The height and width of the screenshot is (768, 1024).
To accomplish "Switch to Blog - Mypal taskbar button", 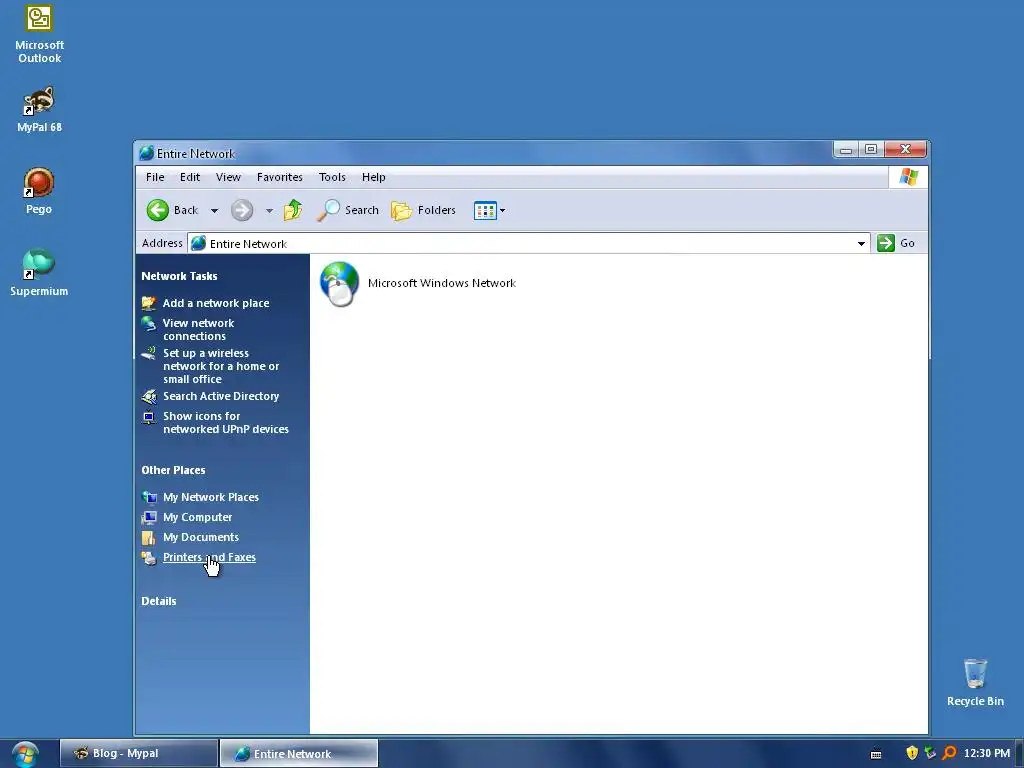I will tap(138, 754).
